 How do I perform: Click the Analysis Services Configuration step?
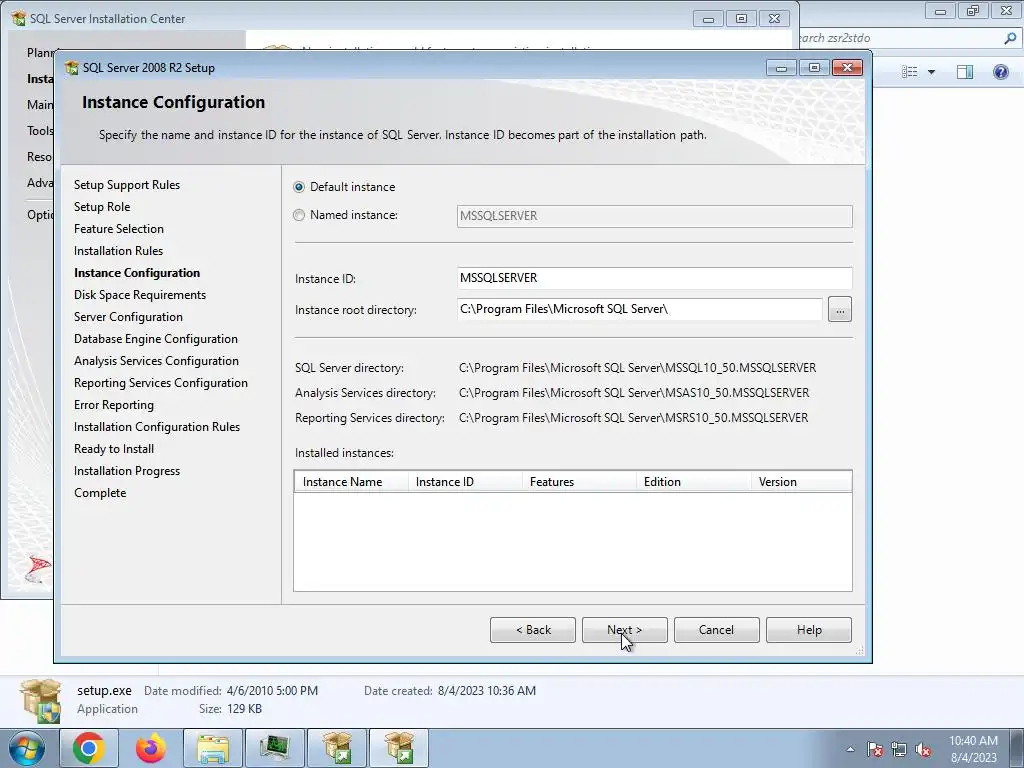156,361
